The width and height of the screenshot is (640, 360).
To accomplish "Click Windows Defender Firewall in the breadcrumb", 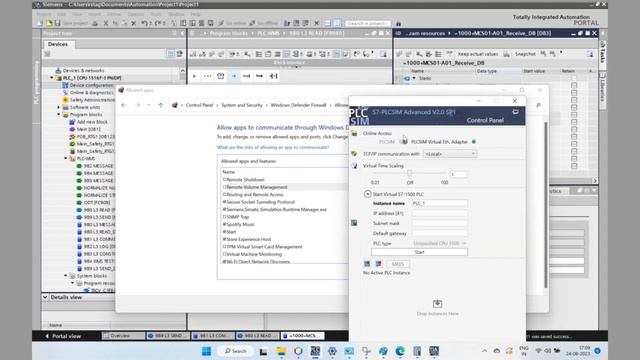I will 298,105.
